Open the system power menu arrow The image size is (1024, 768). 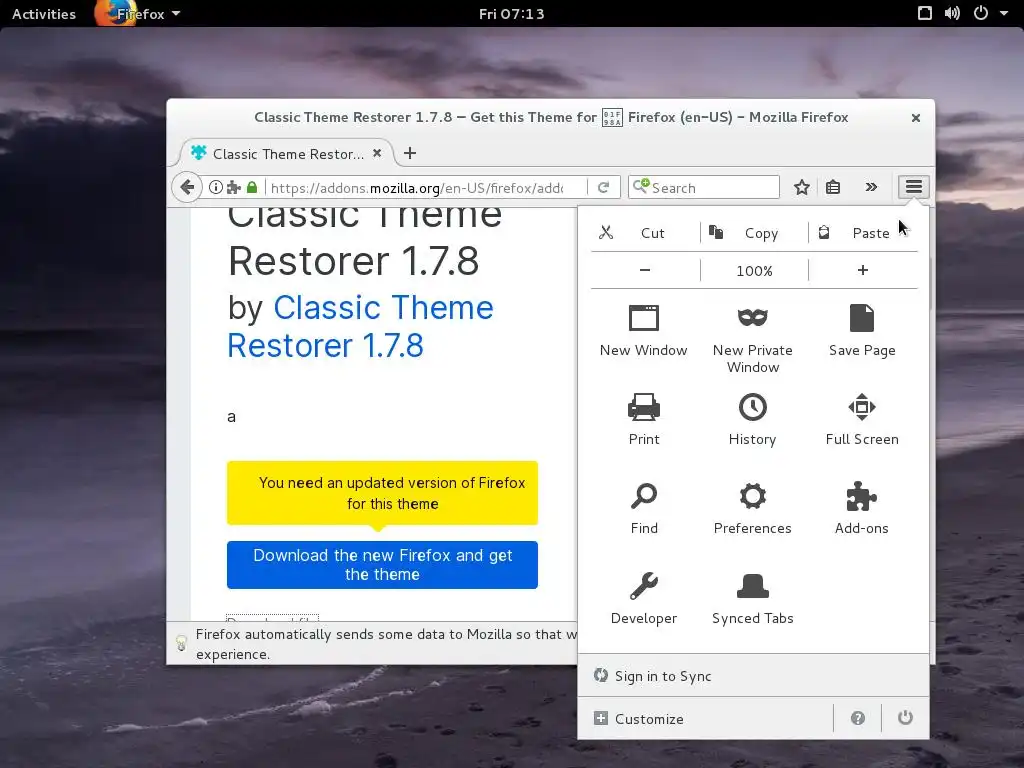1004,14
